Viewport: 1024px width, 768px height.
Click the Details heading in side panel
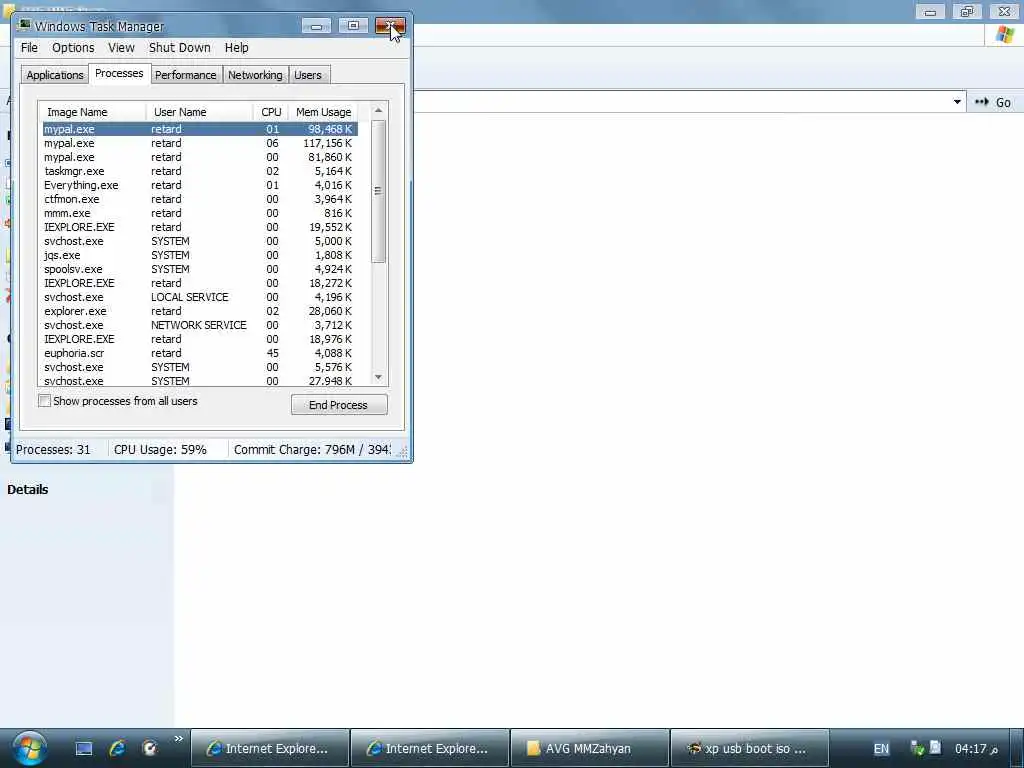[27, 490]
